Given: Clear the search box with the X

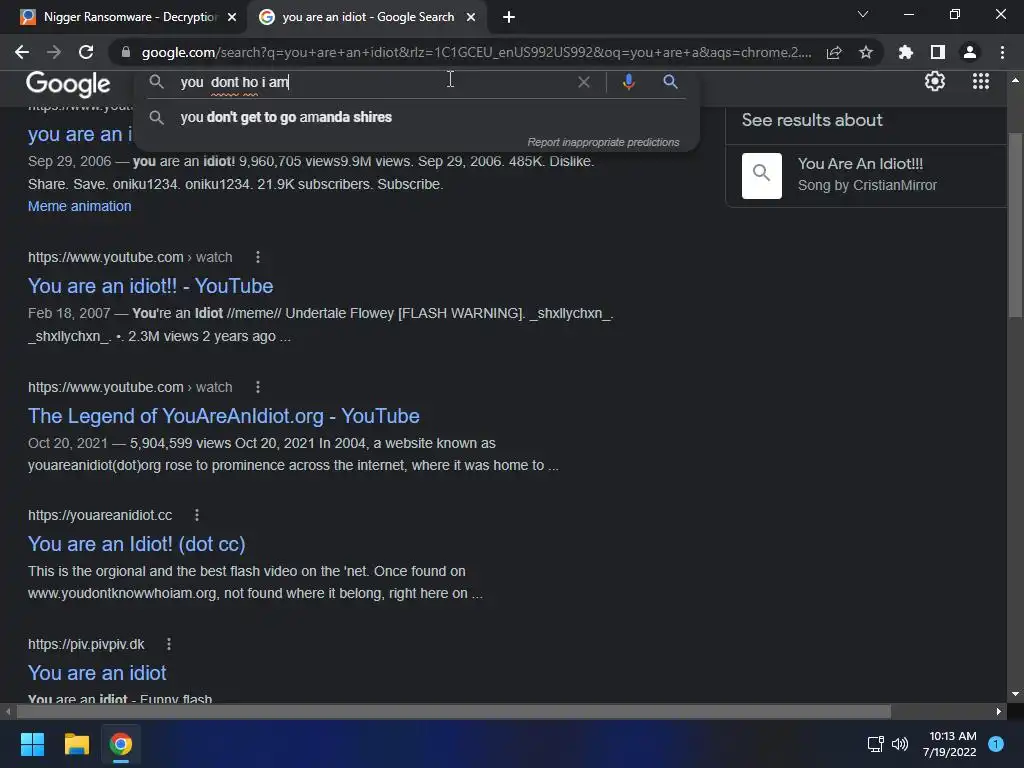Looking at the screenshot, I should (x=584, y=82).
